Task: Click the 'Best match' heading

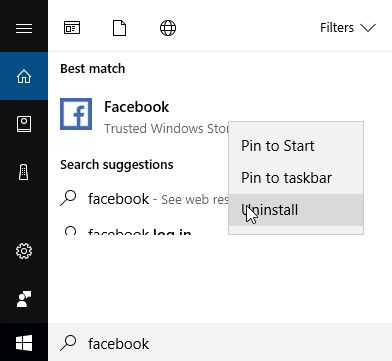Action: (x=93, y=69)
